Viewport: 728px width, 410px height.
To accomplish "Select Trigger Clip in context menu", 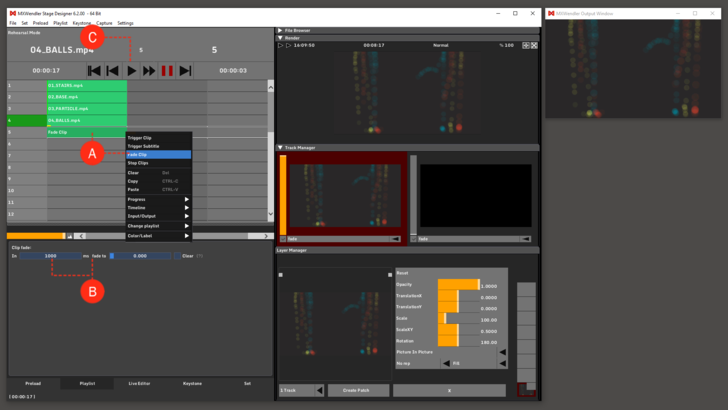I will coord(158,138).
